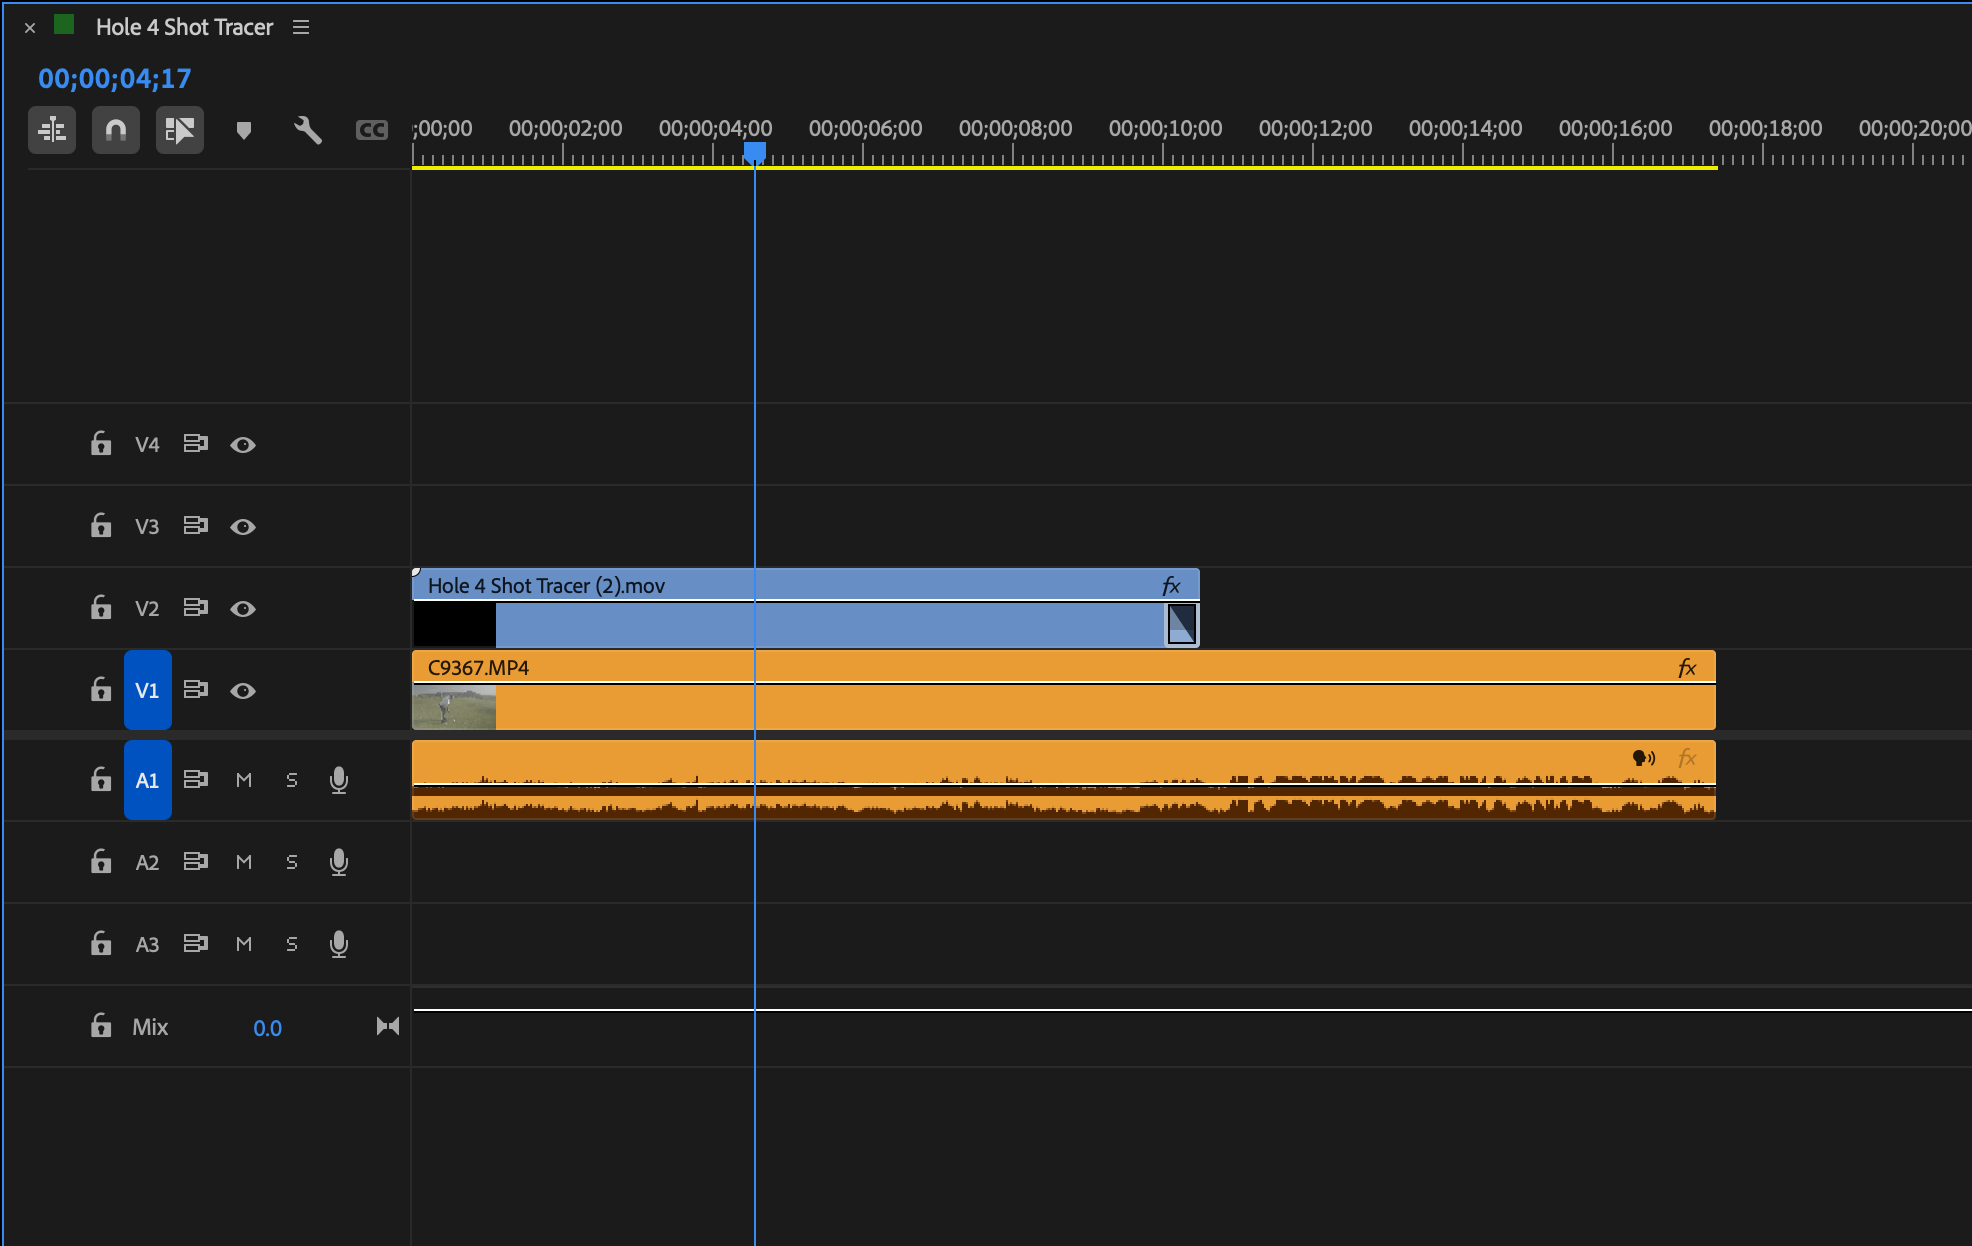Open Timeline Display Settings wrench icon
Image resolution: width=1972 pixels, height=1246 pixels.
(307, 130)
